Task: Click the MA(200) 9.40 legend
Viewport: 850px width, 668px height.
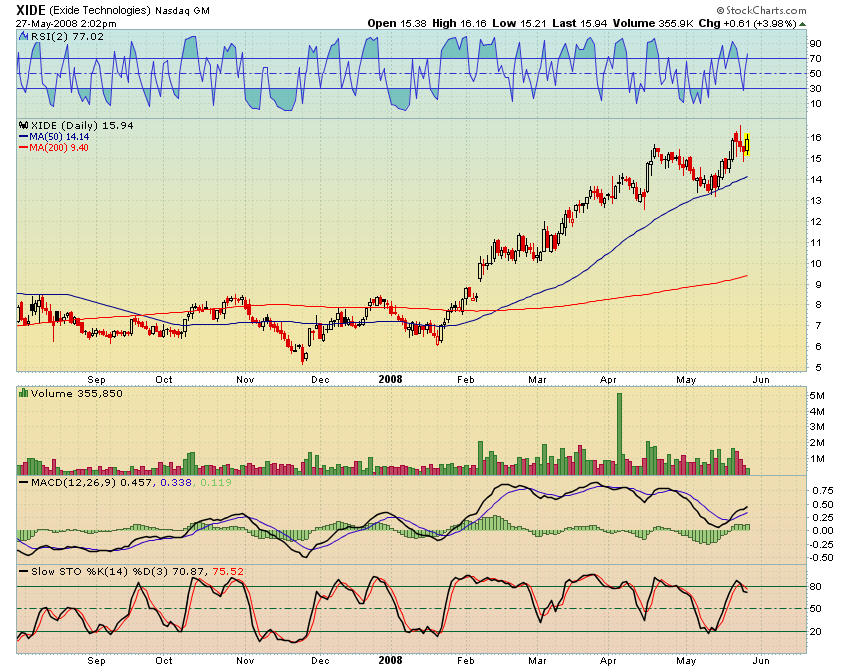Action: 59,147
